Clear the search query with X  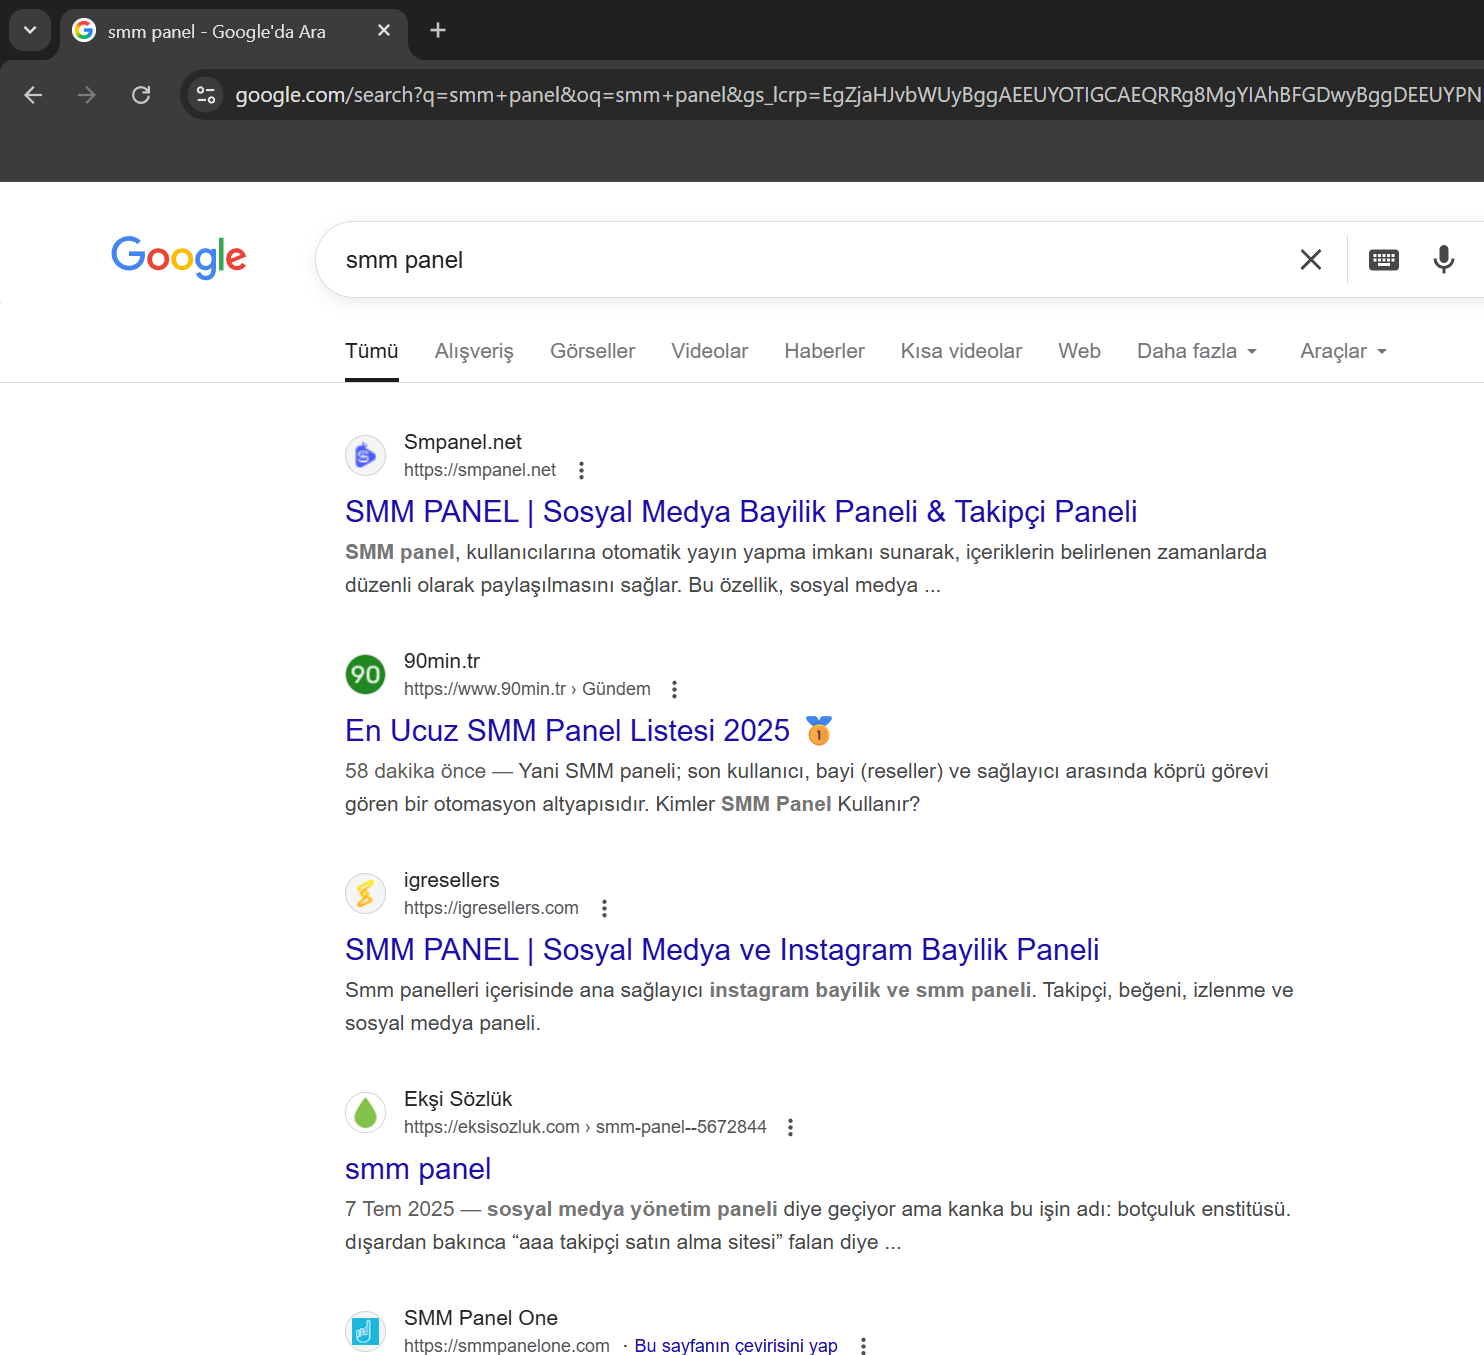click(1311, 260)
